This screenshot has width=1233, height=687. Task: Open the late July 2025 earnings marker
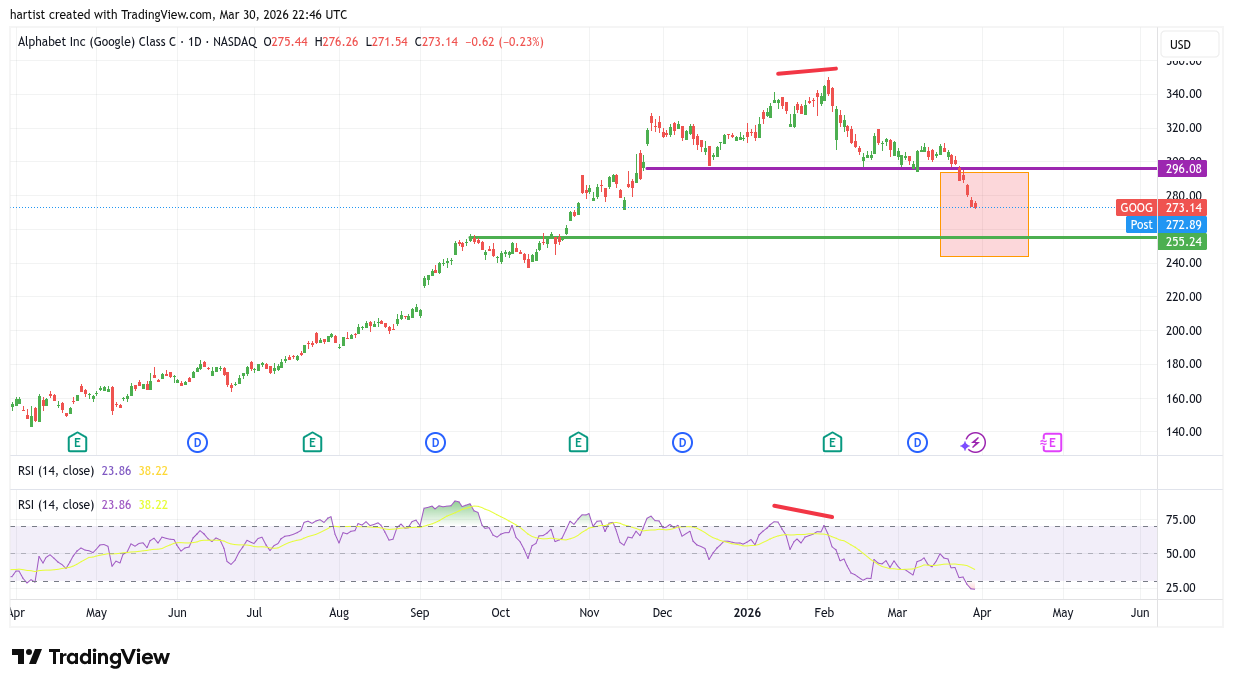pos(312,442)
